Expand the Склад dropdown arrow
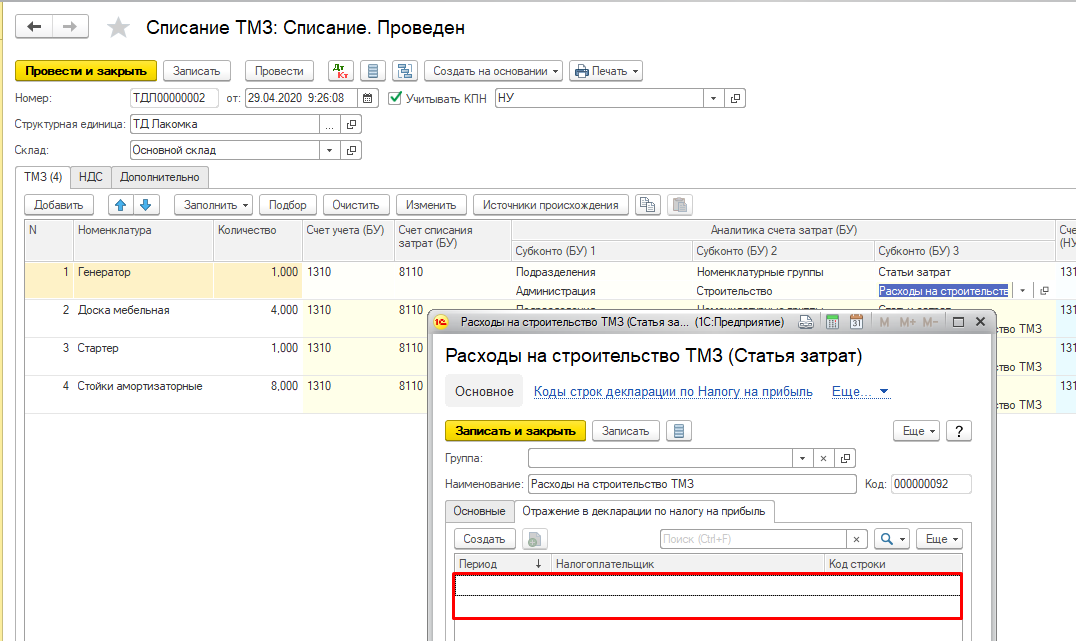Image resolution: width=1076 pixels, height=641 pixels. (x=329, y=150)
